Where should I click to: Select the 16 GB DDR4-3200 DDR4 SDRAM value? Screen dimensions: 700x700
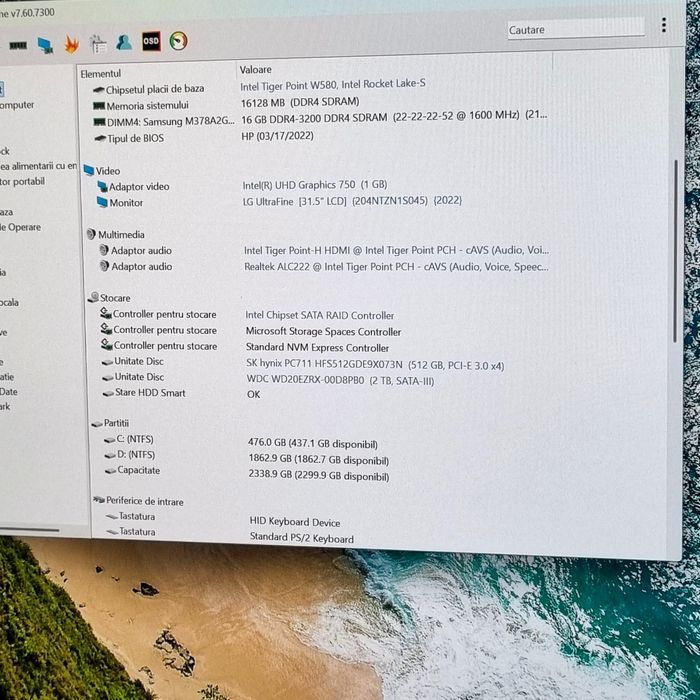(394, 117)
